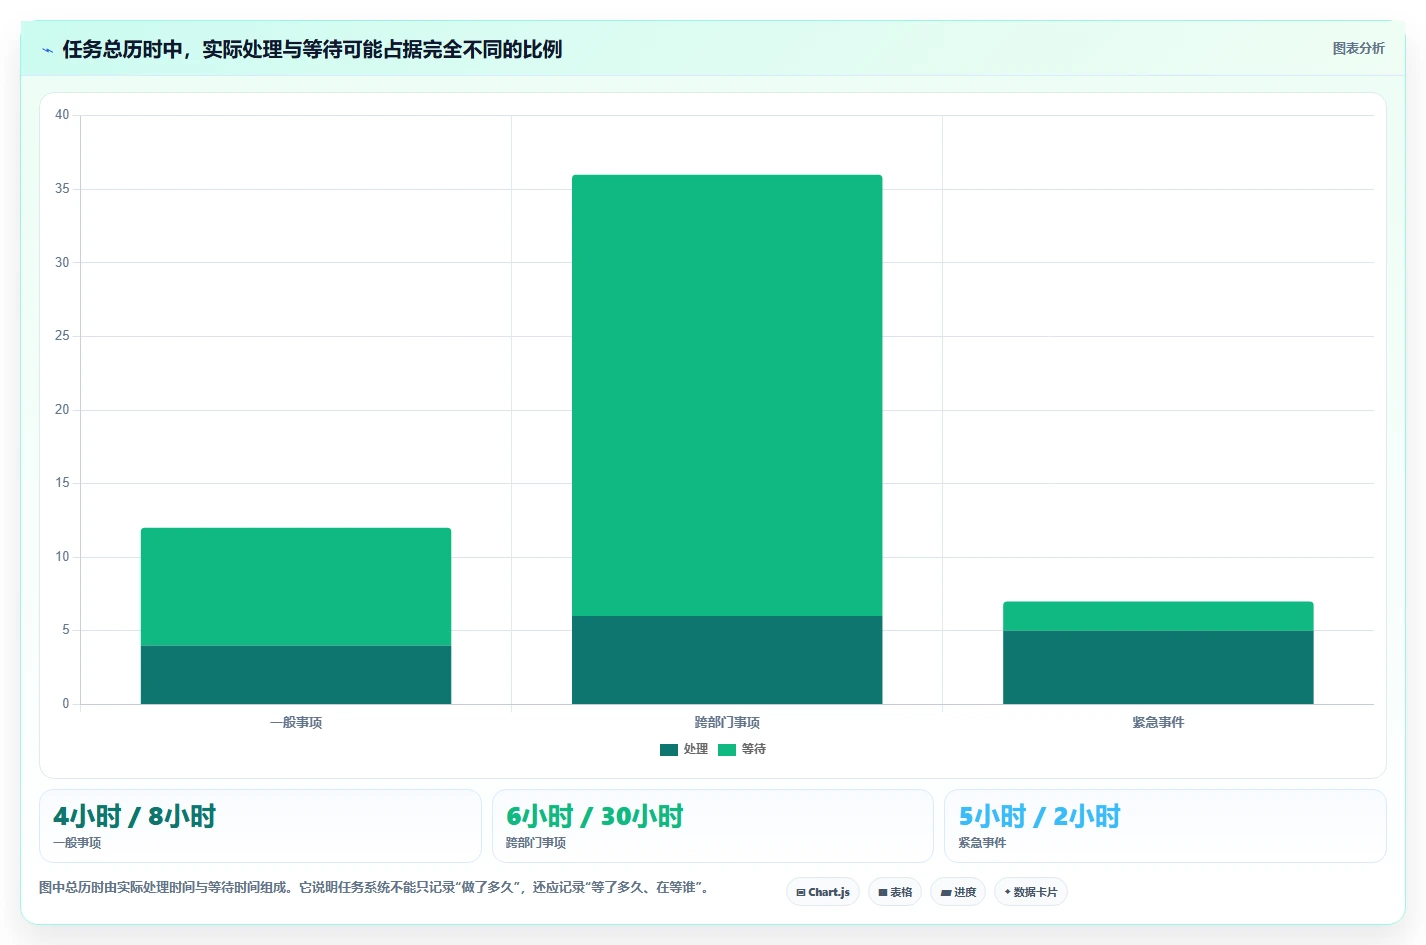This screenshot has width=1426, height=945.
Task: Click the 紧急事件 x-axis label
Action: coord(1158,723)
